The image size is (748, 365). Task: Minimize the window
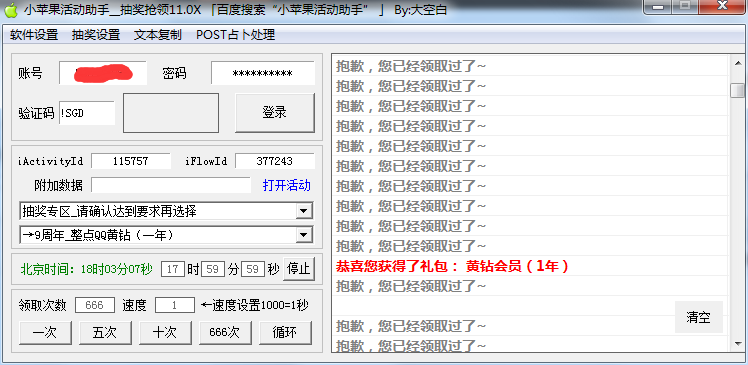658,6
